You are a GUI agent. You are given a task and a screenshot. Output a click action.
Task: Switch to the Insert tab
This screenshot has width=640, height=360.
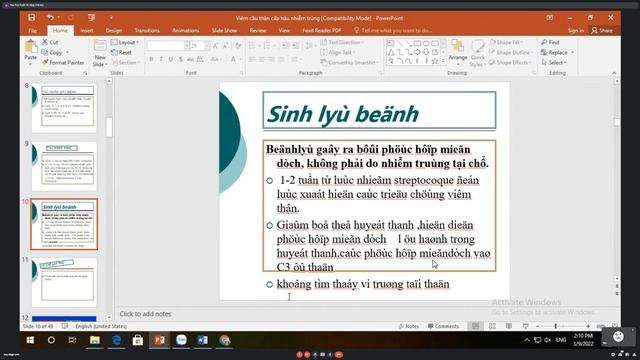[87, 31]
